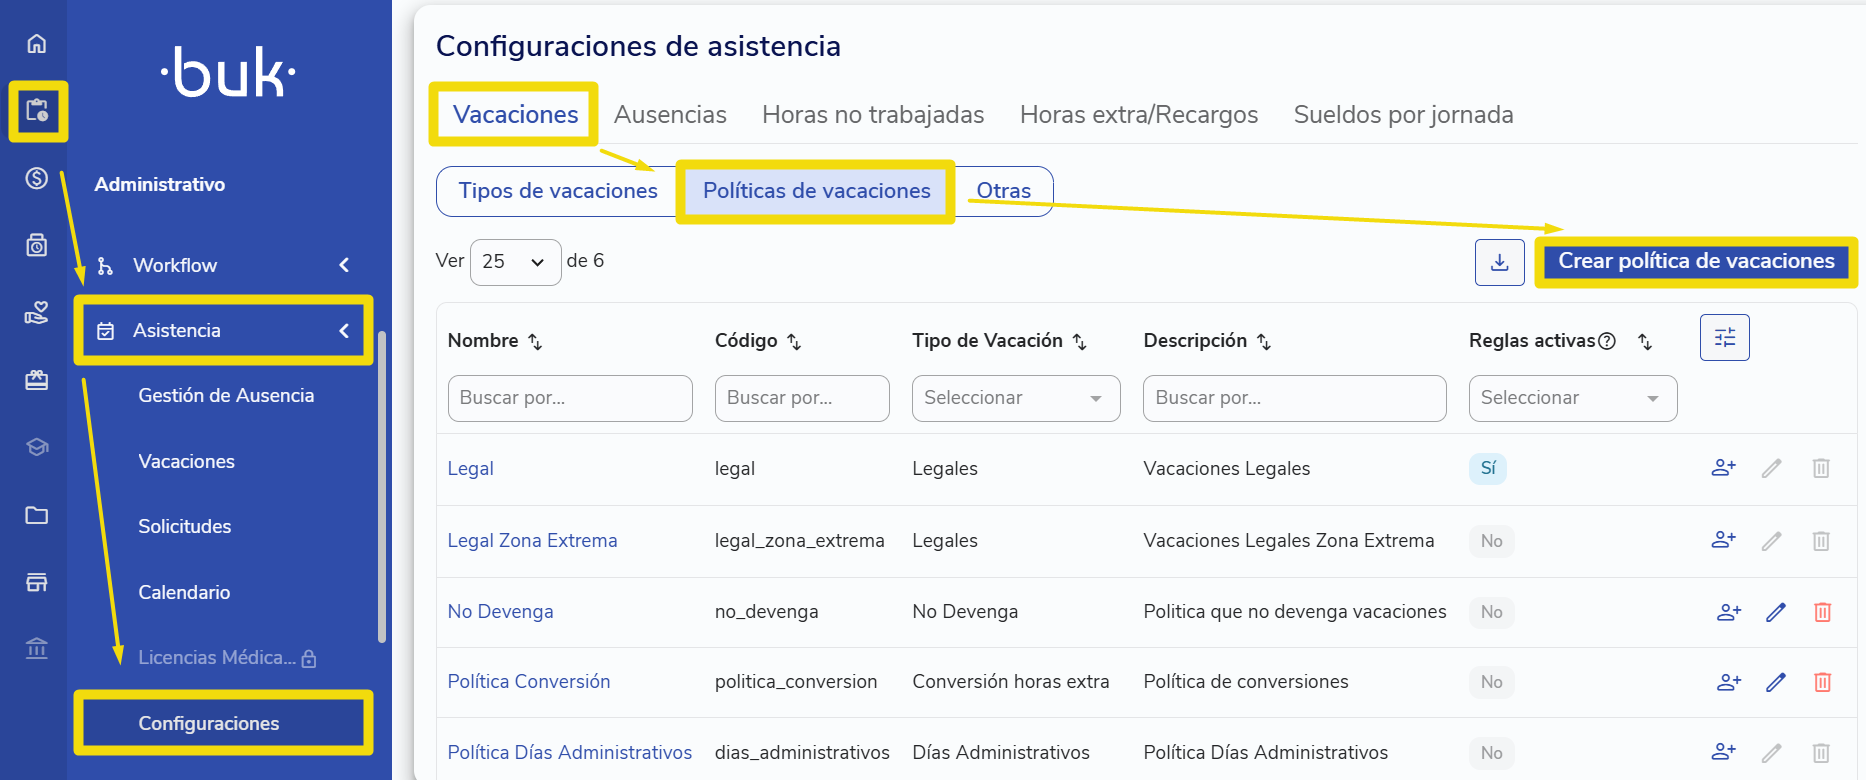This screenshot has width=1866, height=780.
Task: Click the Descripción search field
Action: [1294, 398]
